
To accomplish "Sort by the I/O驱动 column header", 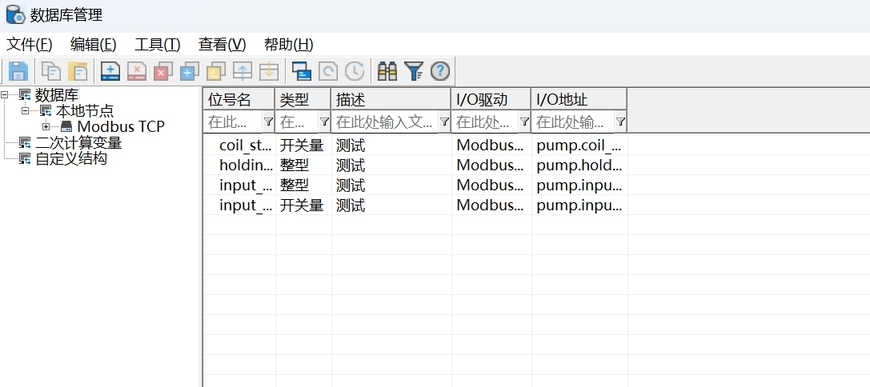I will (491, 99).
